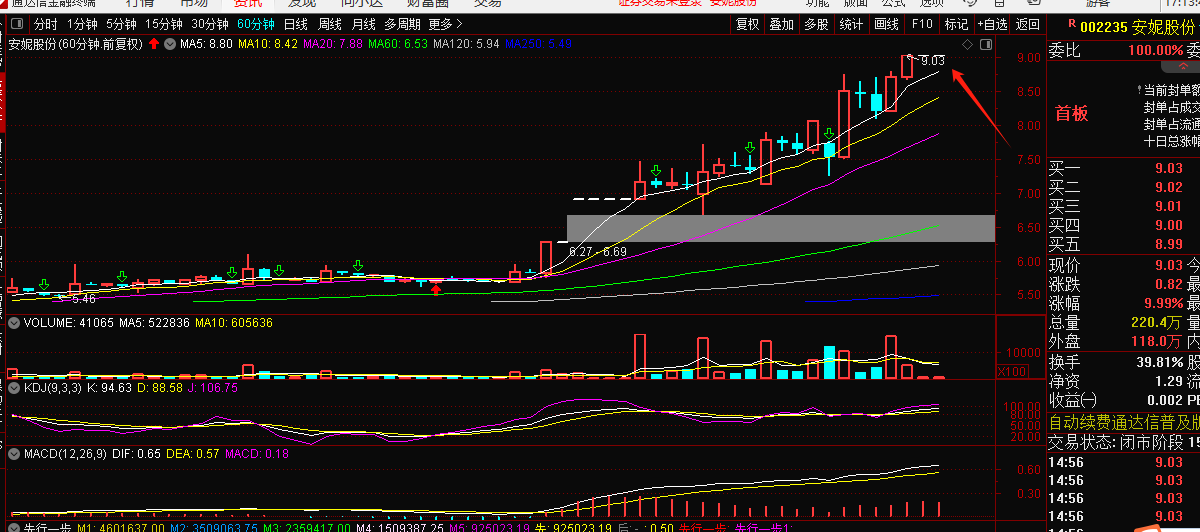Switch to 1分钟 chart period

tap(82, 24)
